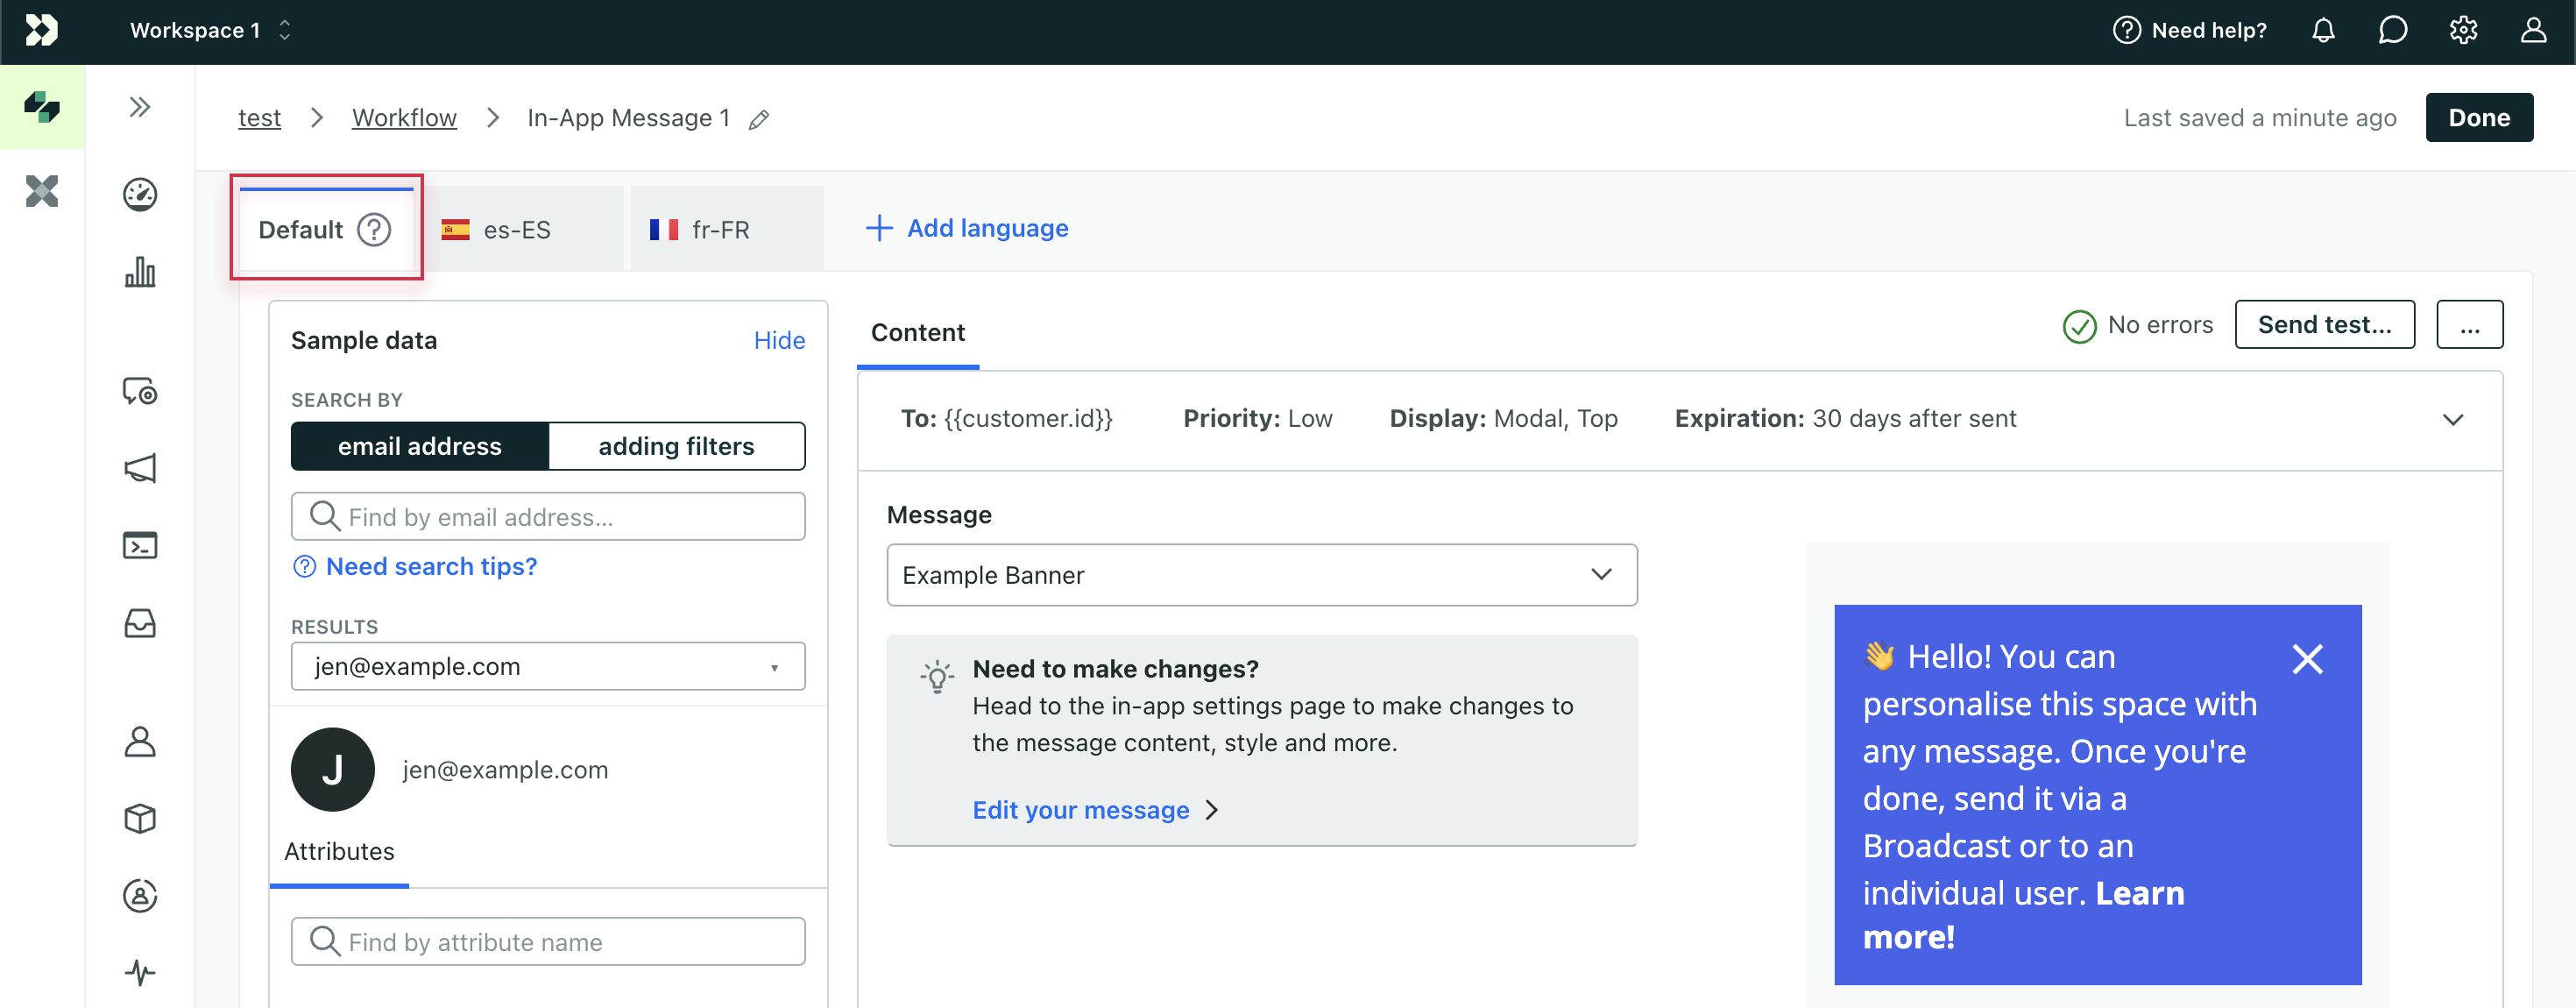Click the Done button
This screenshot has height=1008, width=2576.
(x=2479, y=117)
